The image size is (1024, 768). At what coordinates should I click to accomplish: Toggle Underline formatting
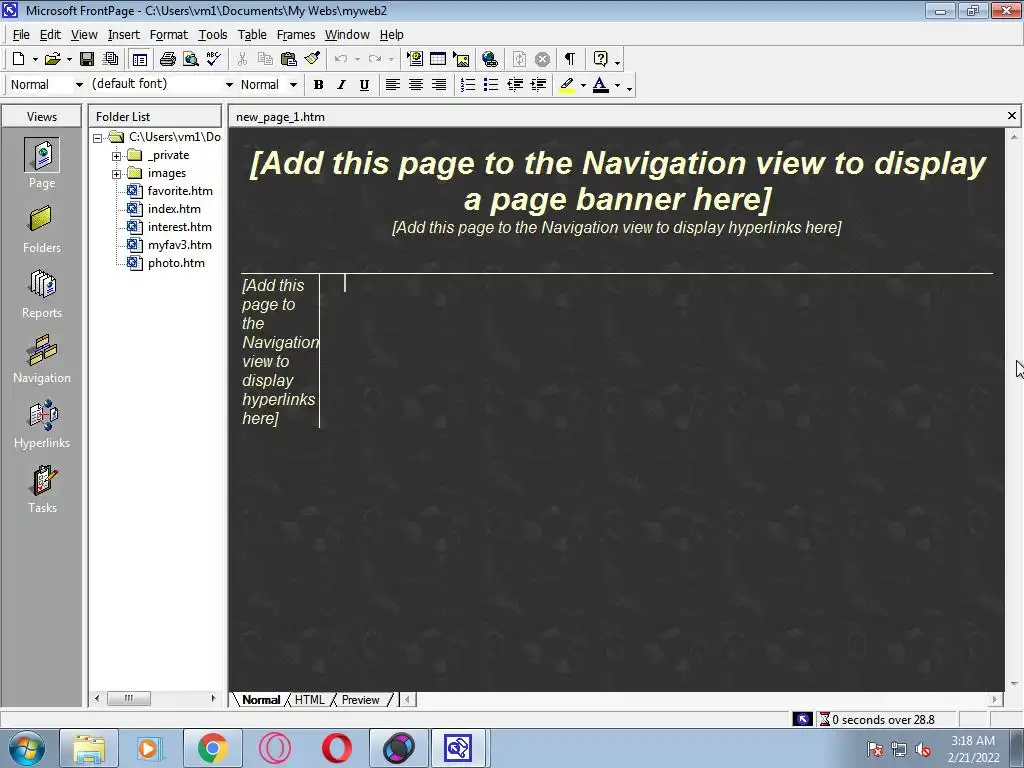pyautogui.click(x=364, y=85)
